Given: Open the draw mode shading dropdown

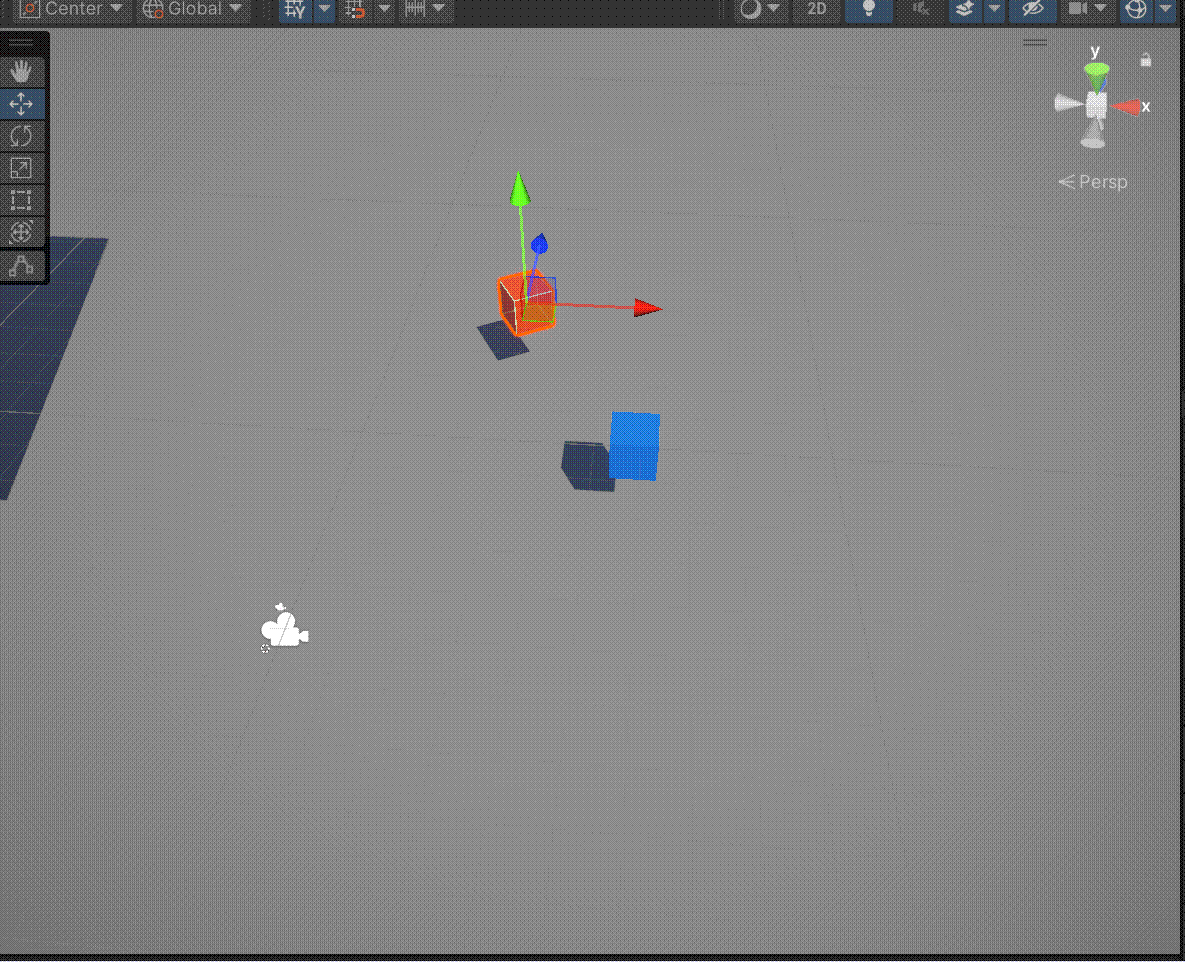Looking at the screenshot, I should (760, 10).
